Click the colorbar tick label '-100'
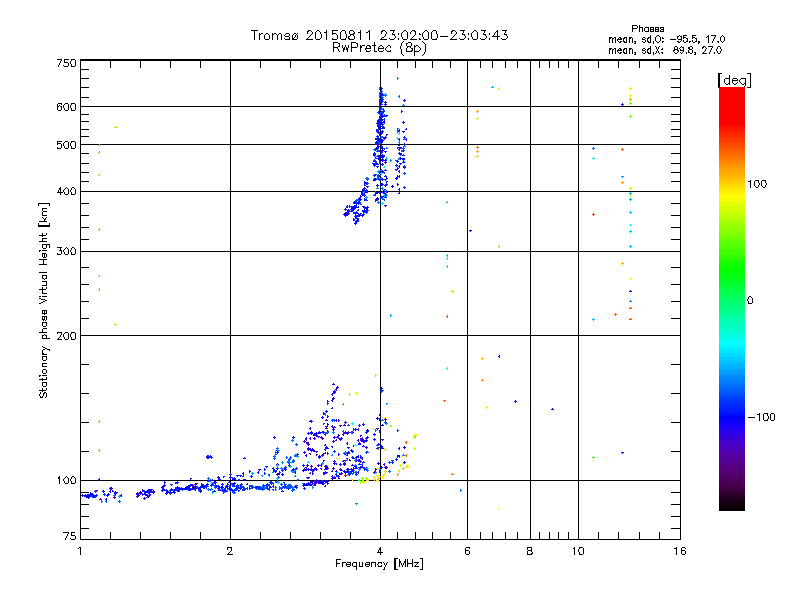This screenshot has height=600, width=800. tap(761, 417)
